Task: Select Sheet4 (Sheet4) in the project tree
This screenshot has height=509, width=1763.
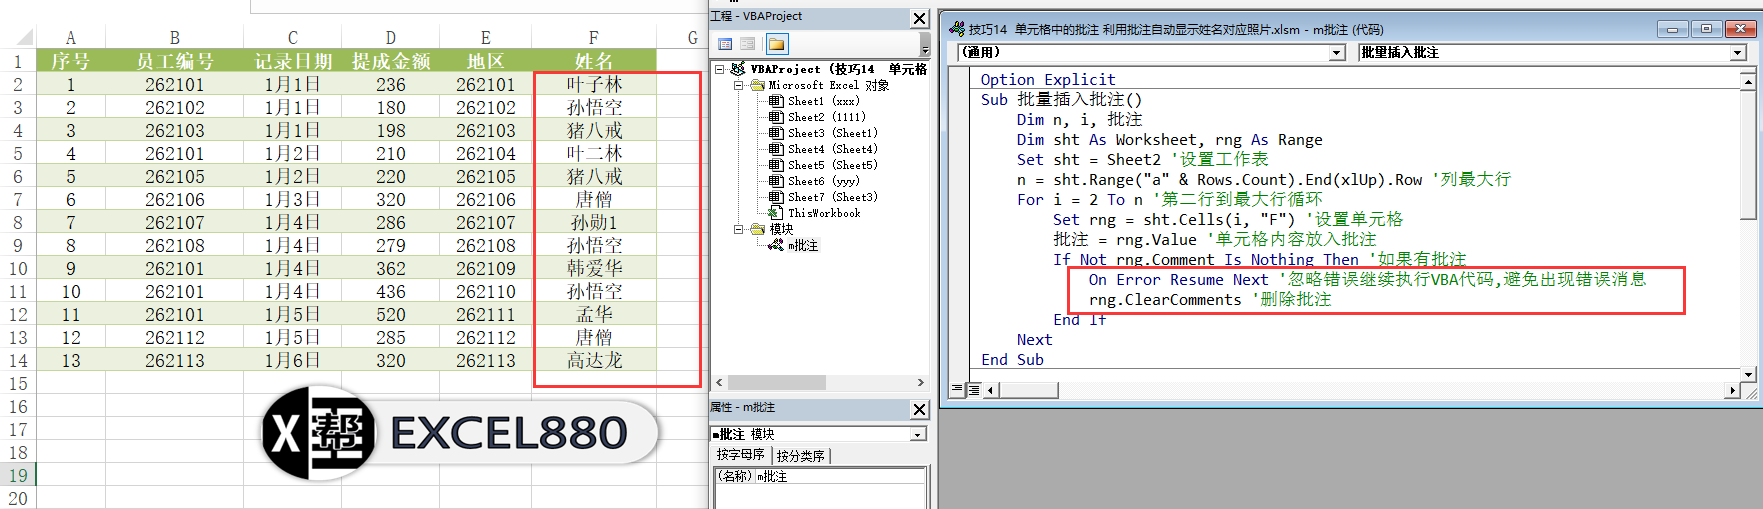Action: pos(823,149)
